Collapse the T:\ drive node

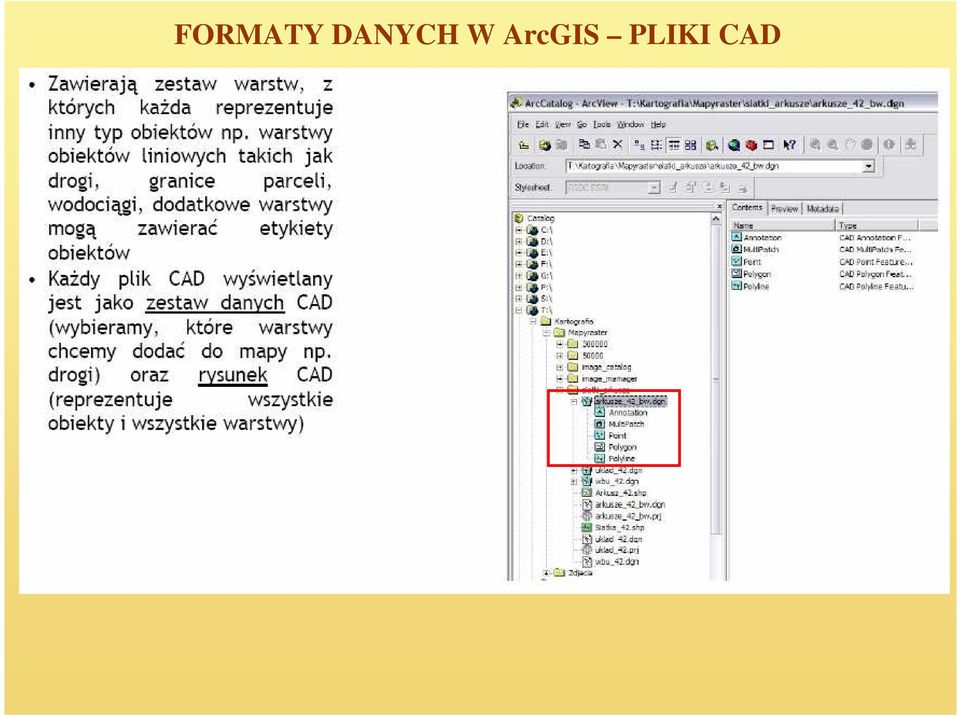pyautogui.click(x=519, y=310)
